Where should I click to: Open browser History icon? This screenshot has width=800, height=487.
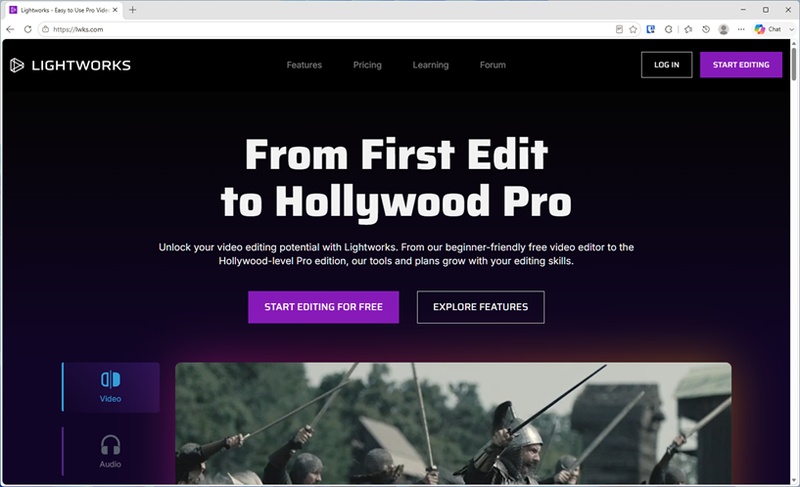(x=706, y=29)
